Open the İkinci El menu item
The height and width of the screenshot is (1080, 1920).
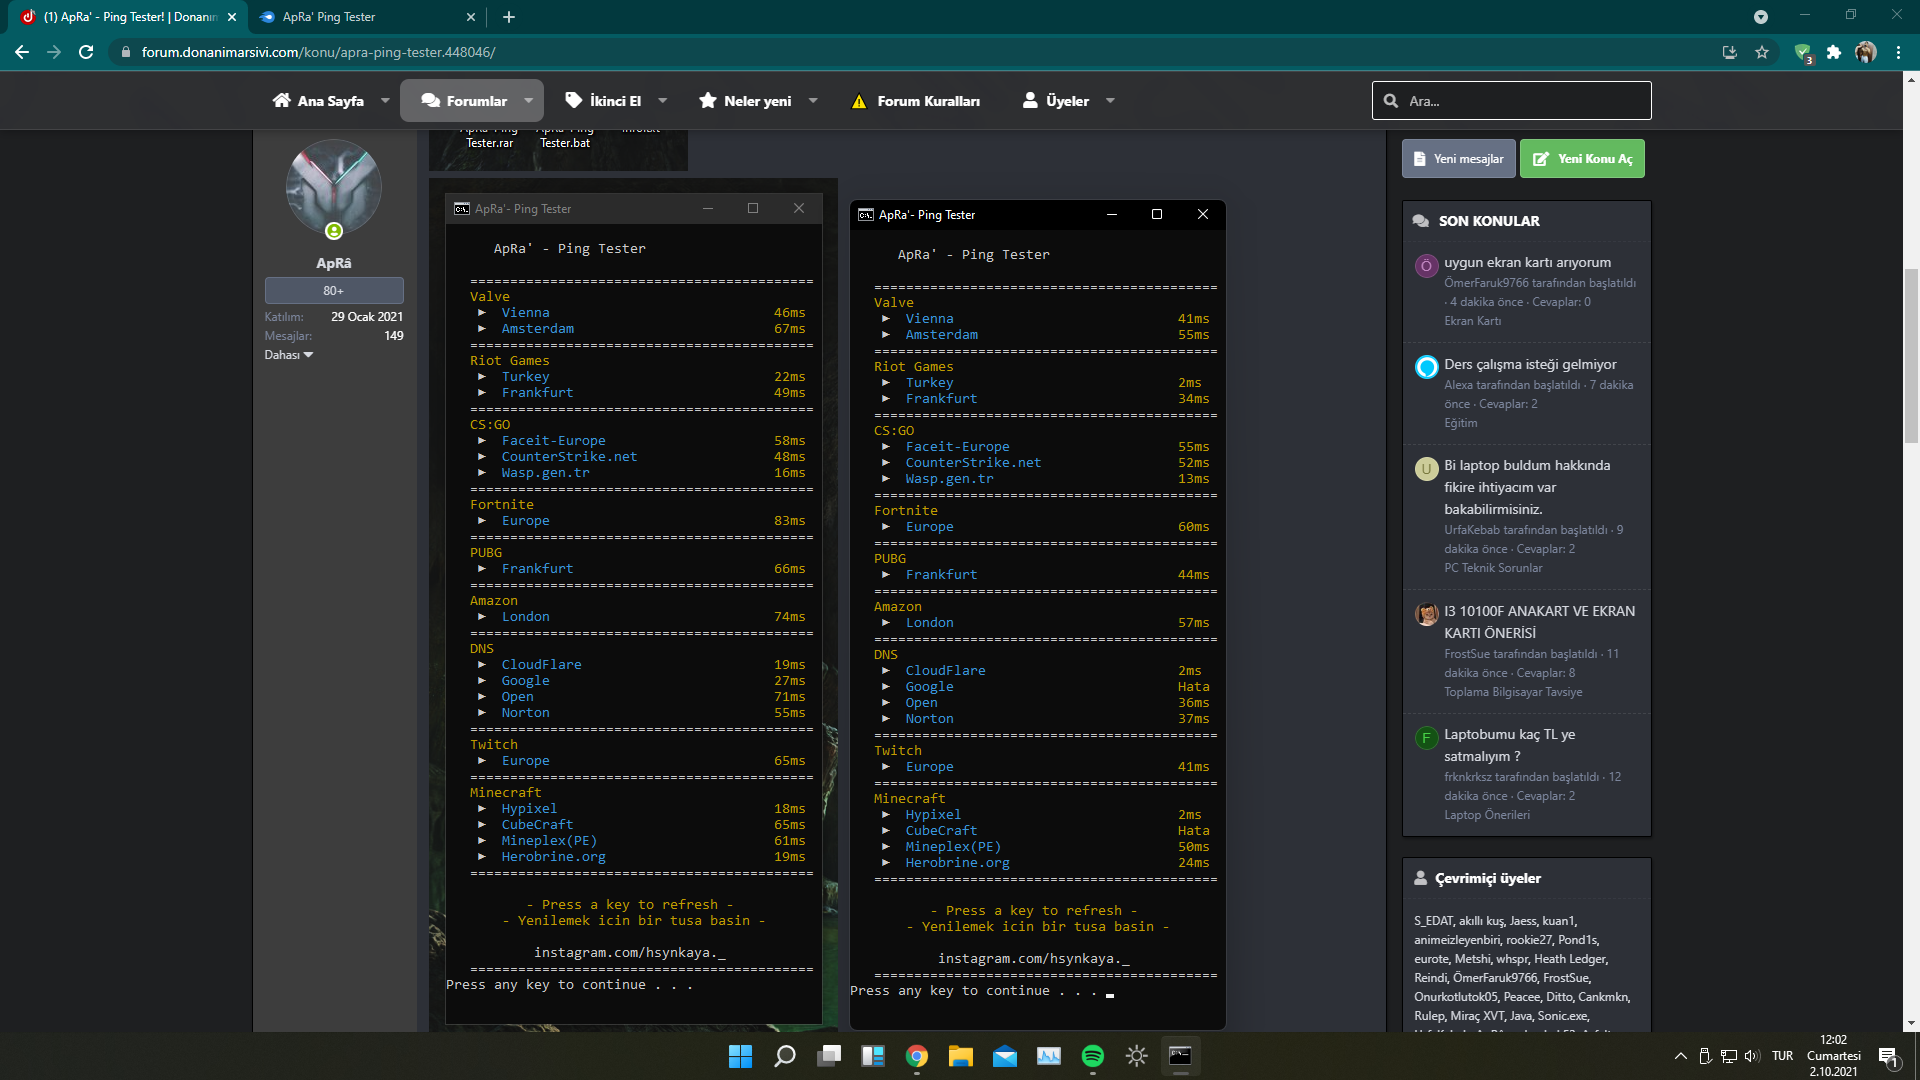coord(603,101)
